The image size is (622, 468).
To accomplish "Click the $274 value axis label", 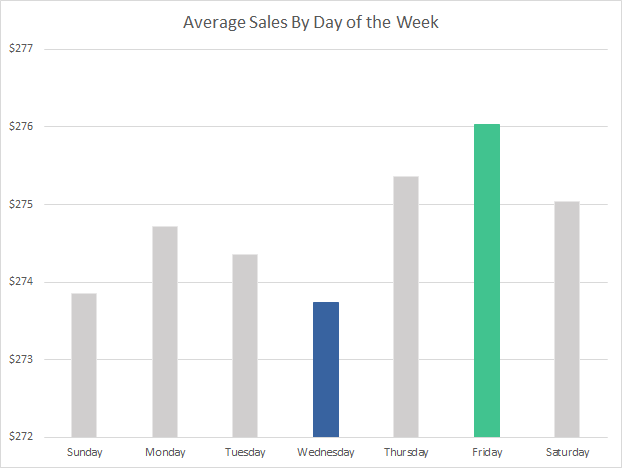I will (x=21, y=282).
